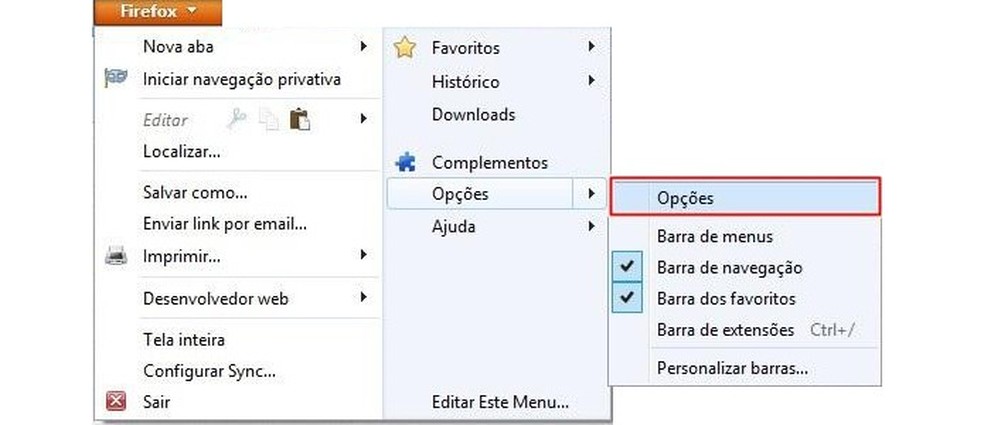Click Editar Este Menu...
Screen dimensions: 984x425
click(x=500, y=403)
